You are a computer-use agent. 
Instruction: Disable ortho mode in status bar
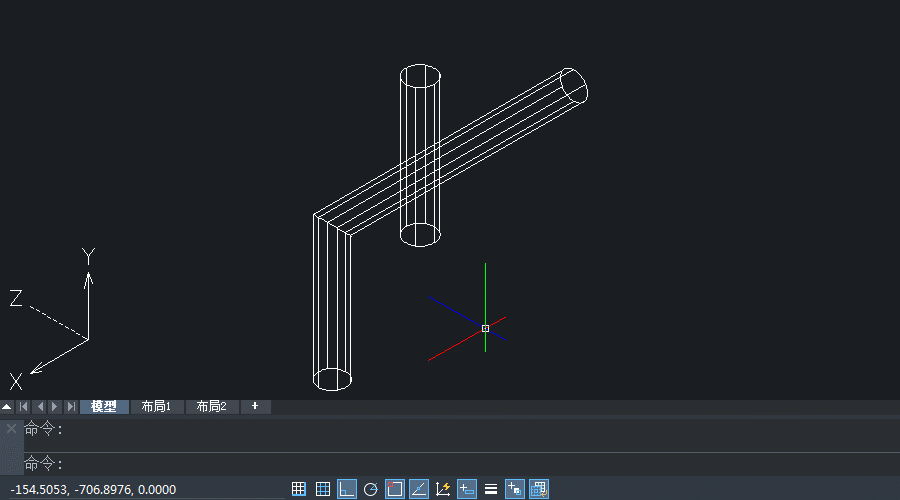coord(347,489)
